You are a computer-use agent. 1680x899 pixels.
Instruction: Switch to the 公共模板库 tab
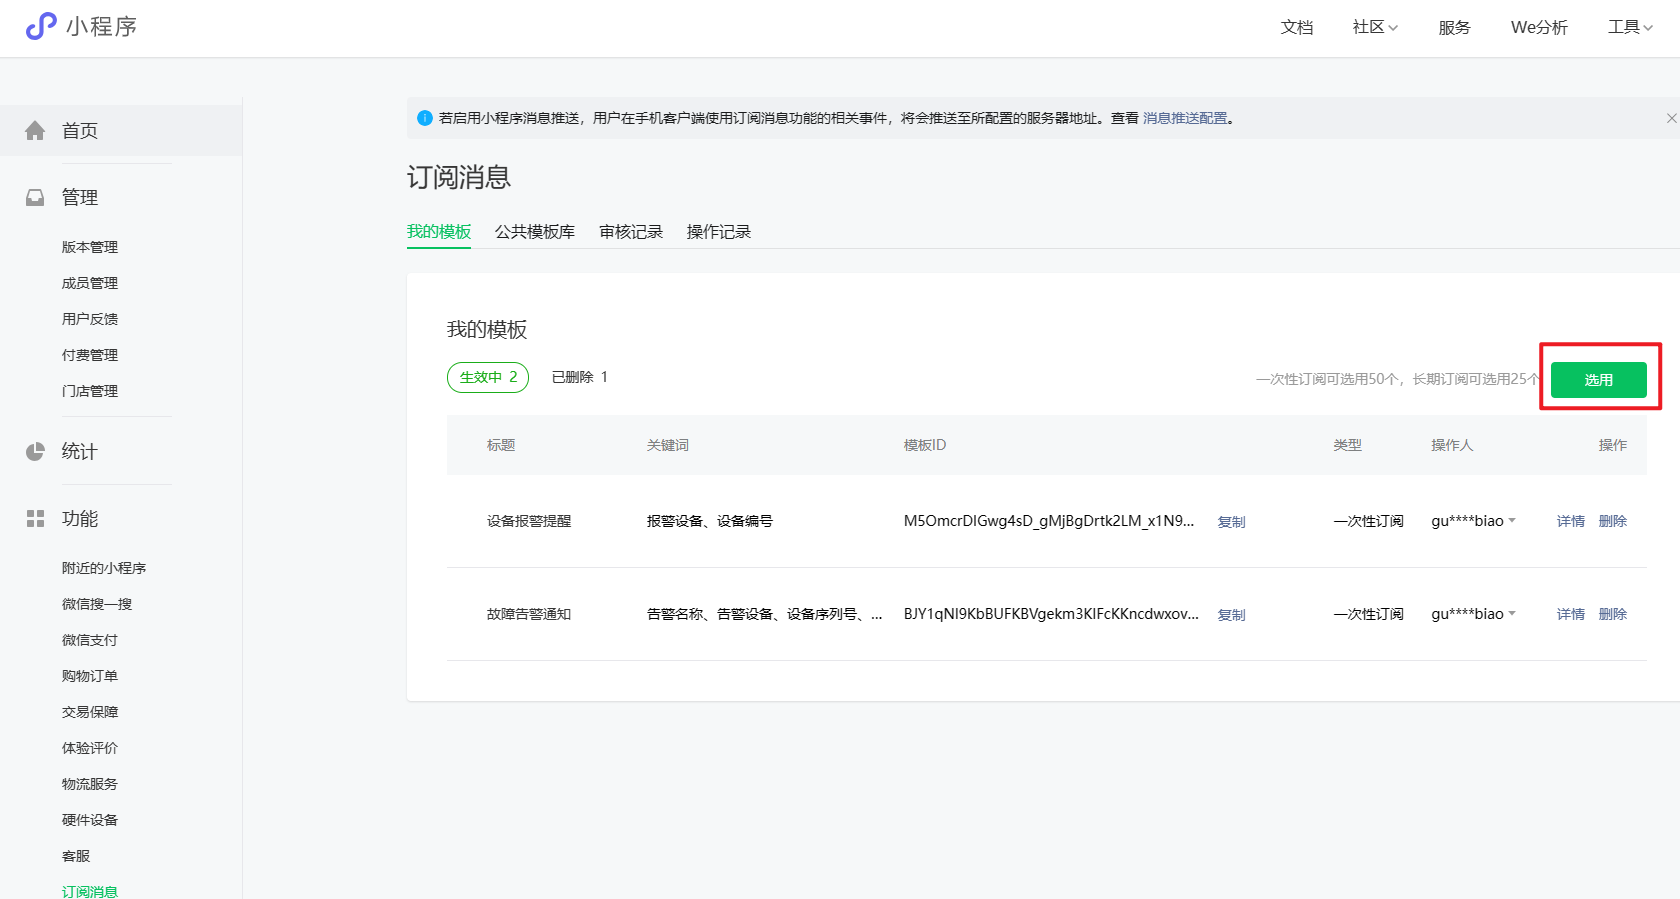click(534, 232)
